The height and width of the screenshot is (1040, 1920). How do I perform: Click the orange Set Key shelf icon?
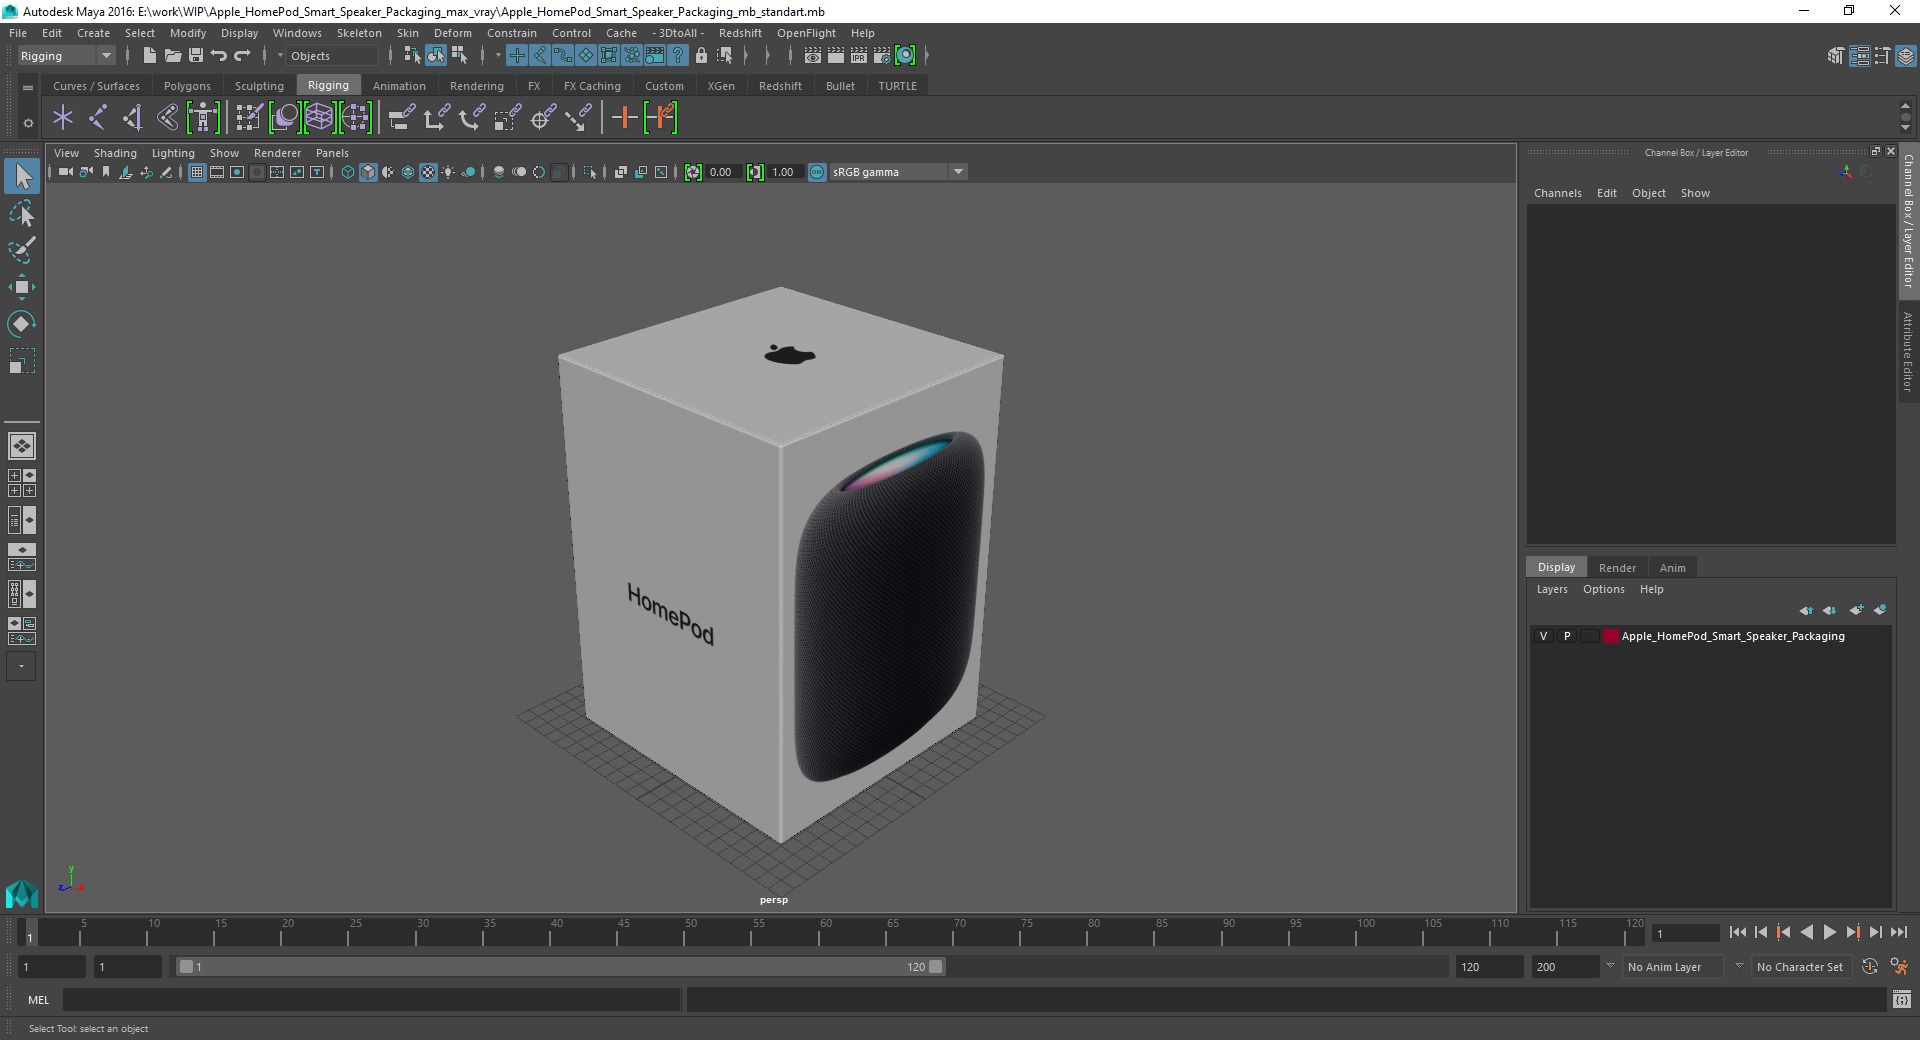625,118
